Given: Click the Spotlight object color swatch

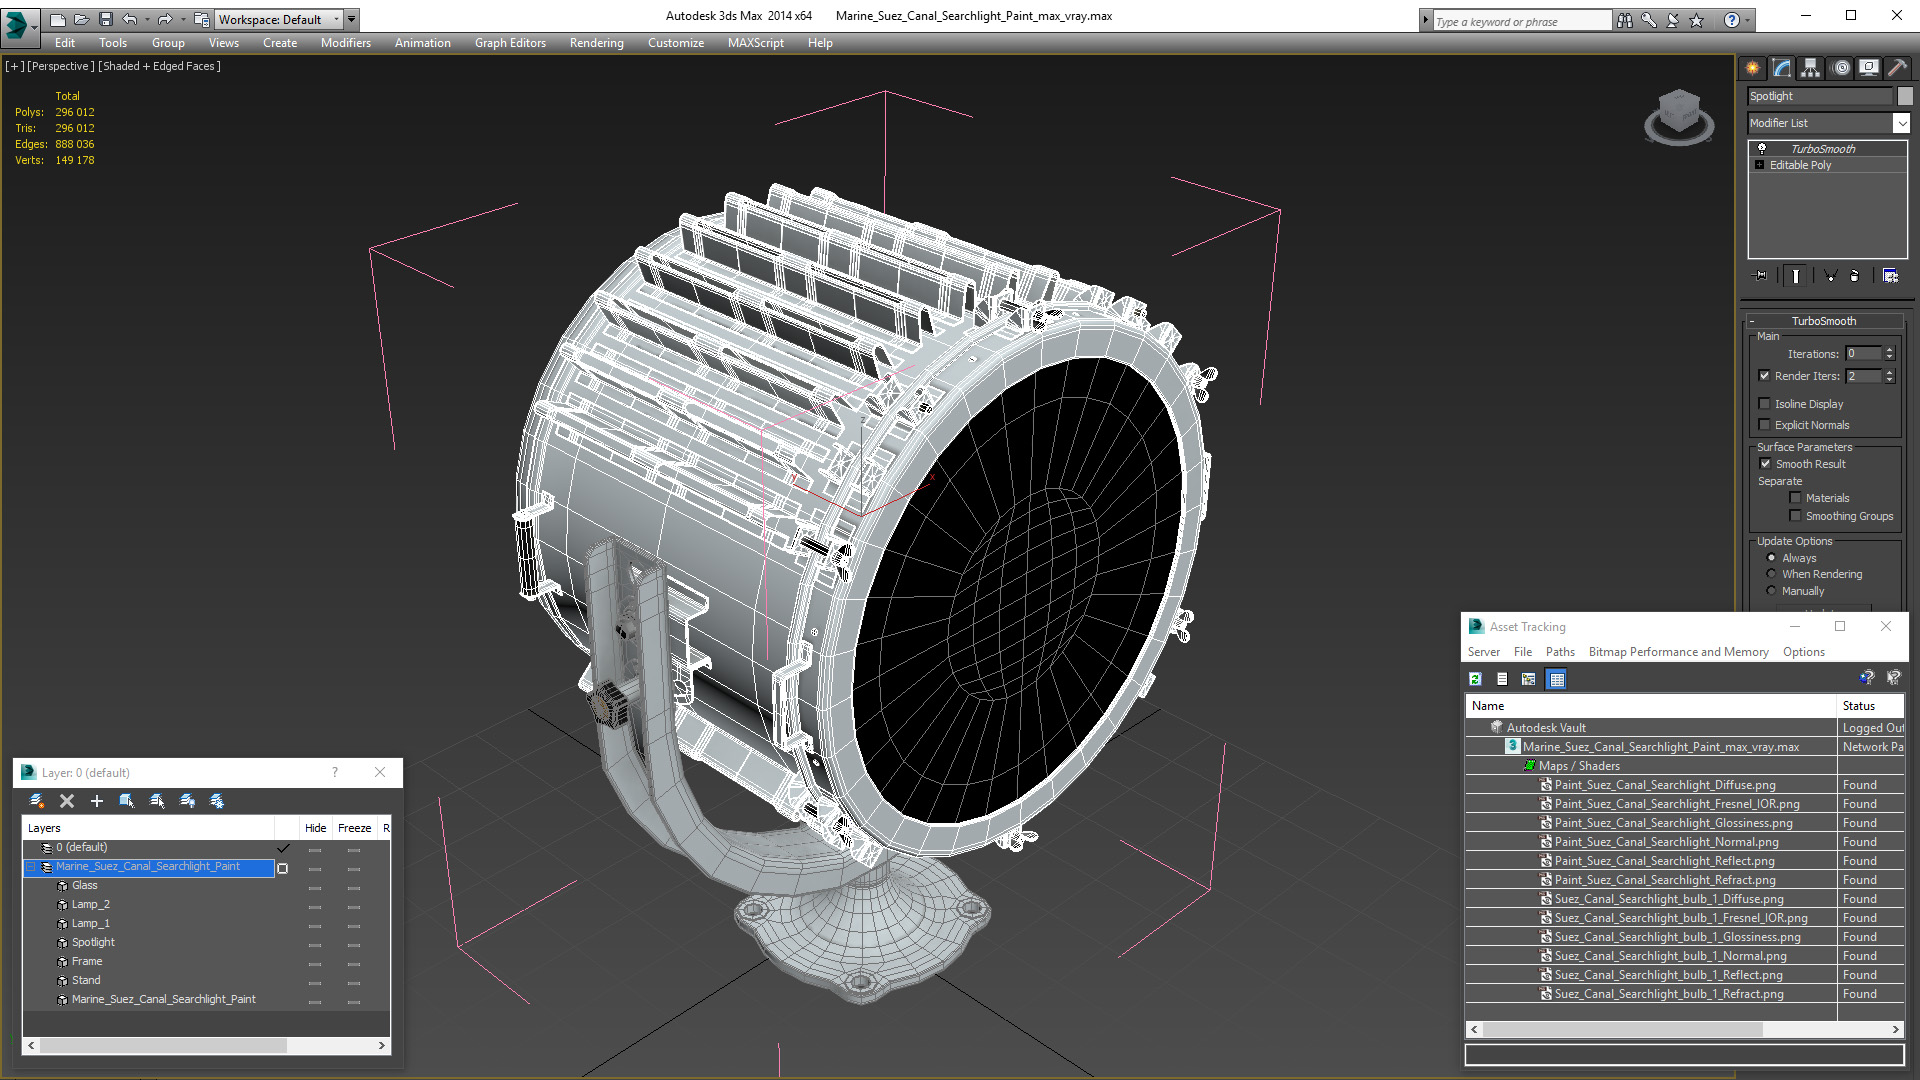Looking at the screenshot, I should pos(1905,96).
